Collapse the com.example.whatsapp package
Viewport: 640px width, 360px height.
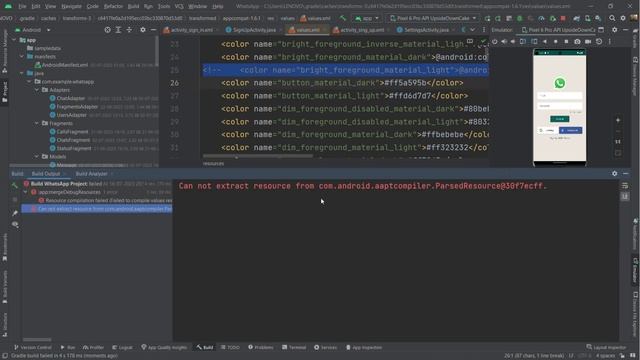[29, 82]
